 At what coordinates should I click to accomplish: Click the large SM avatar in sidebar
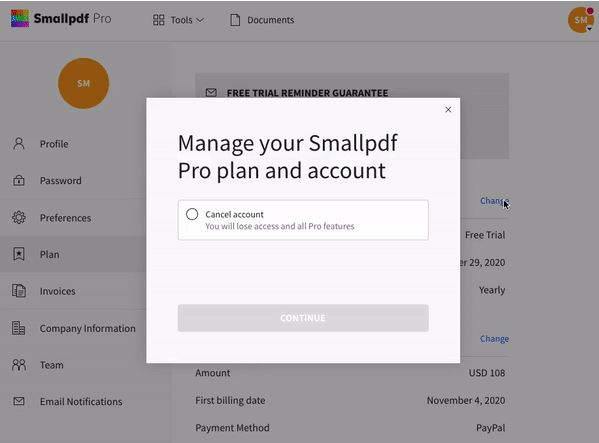(x=83, y=83)
